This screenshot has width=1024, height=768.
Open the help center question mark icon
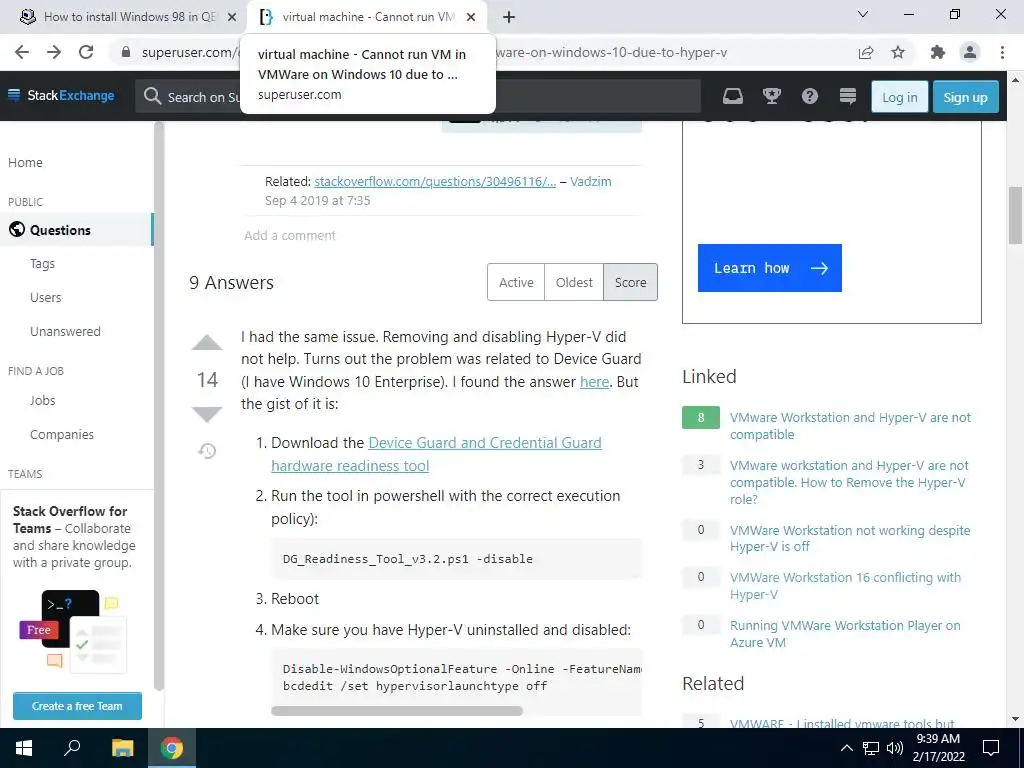click(x=810, y=97)
